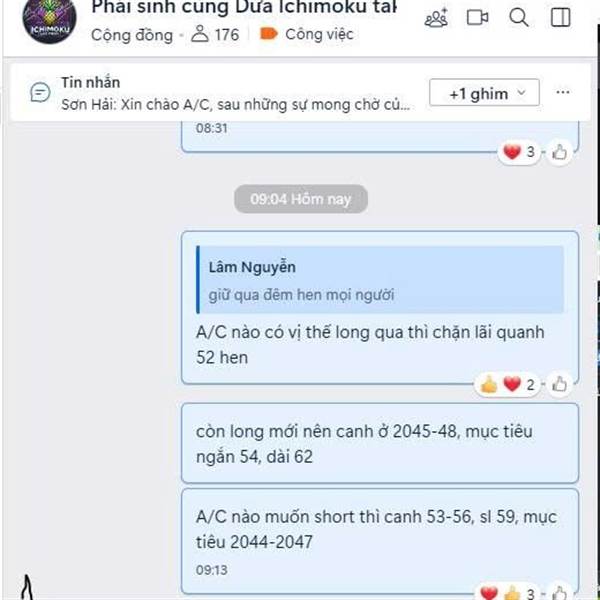Select message about long at 2045-48
Screen dimensions: 600x600
pyautogui.click(x=380, y=443)
